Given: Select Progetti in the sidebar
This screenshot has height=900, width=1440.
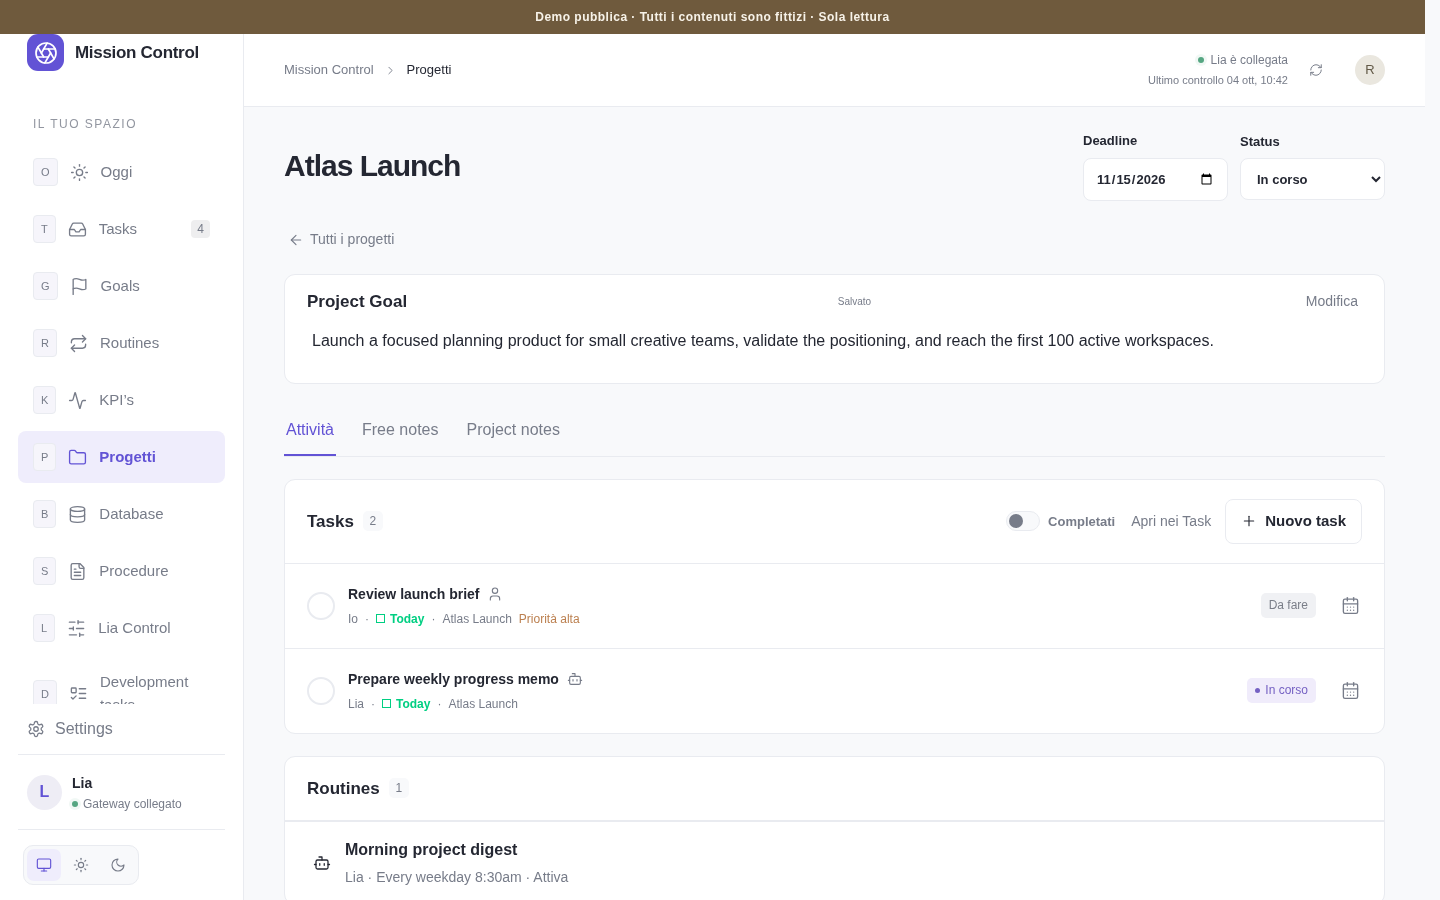Looking at the screenshot, I should click(121, 457).
